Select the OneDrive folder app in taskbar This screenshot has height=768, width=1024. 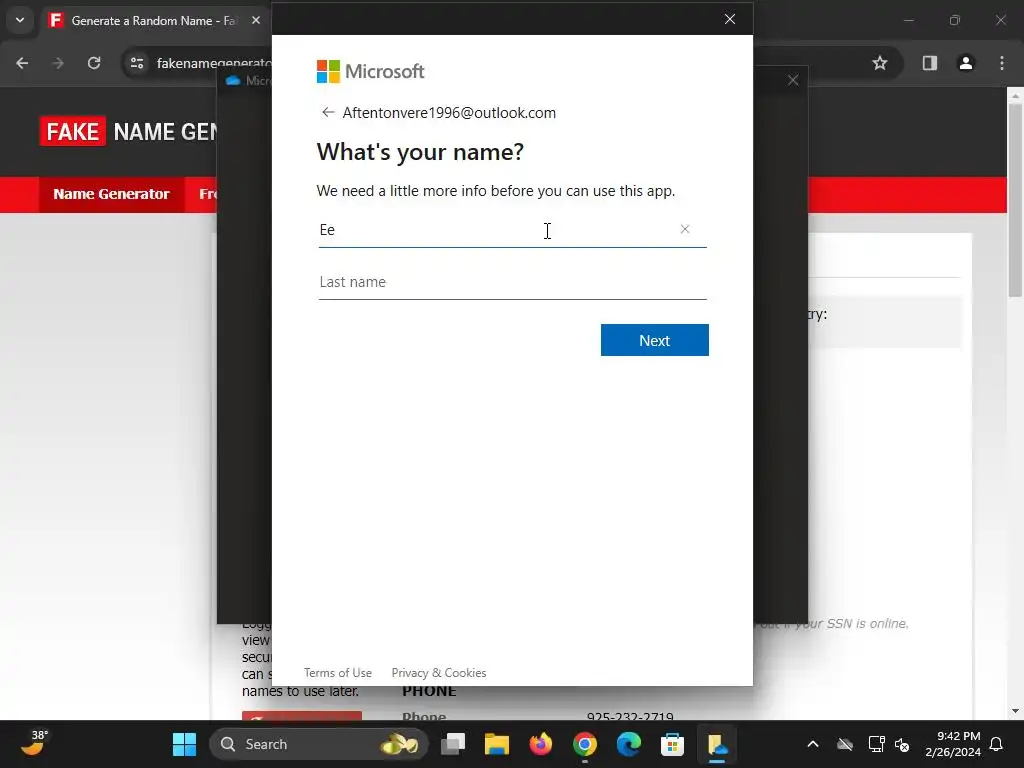717,744
